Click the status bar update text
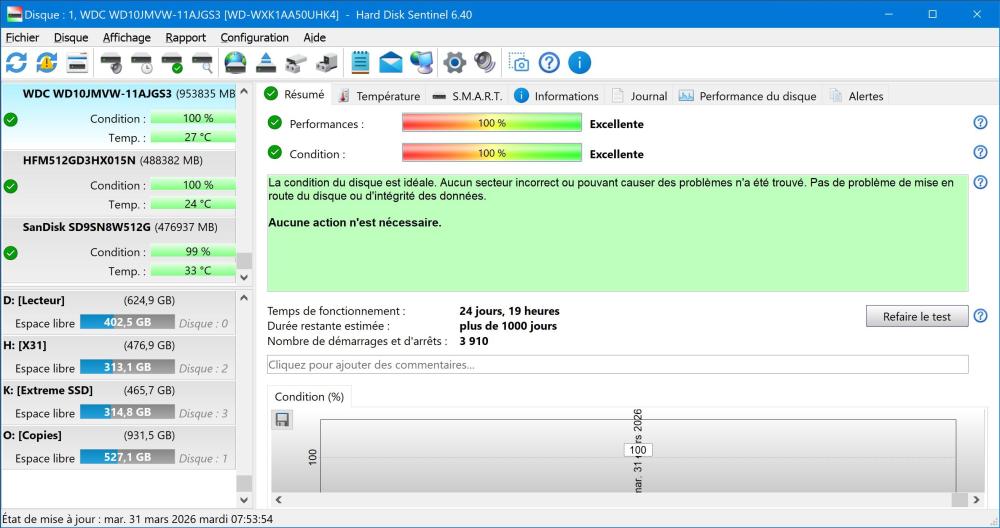Viewport: 1000px width, 528px height. (138, 519)
